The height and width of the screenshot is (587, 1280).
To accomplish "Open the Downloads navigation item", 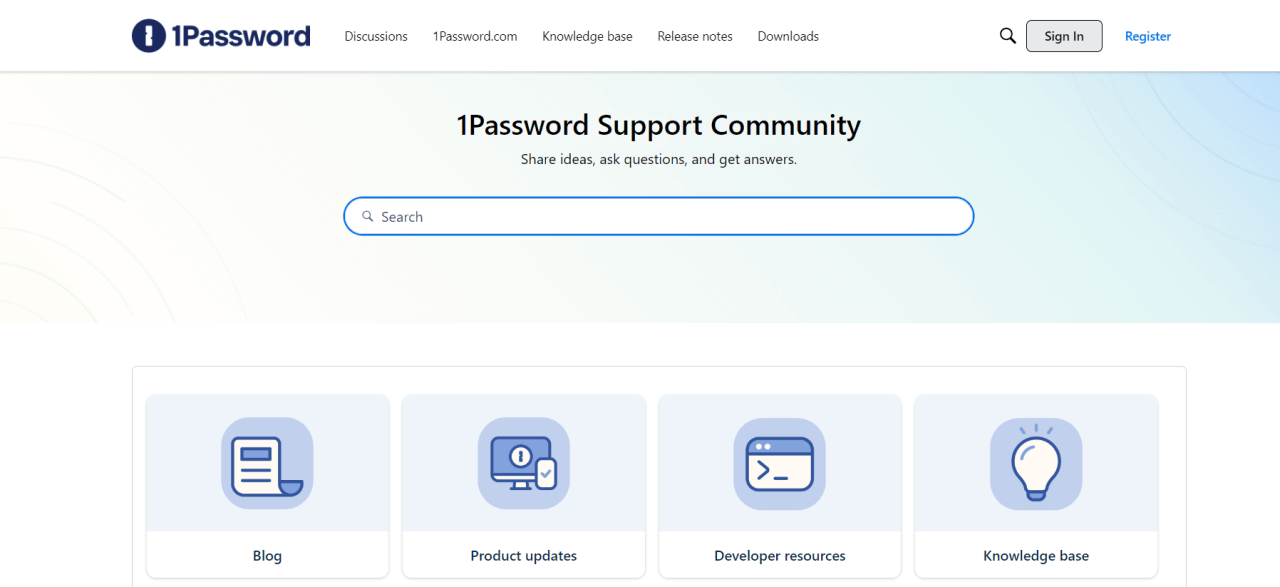I will (787, 36).
